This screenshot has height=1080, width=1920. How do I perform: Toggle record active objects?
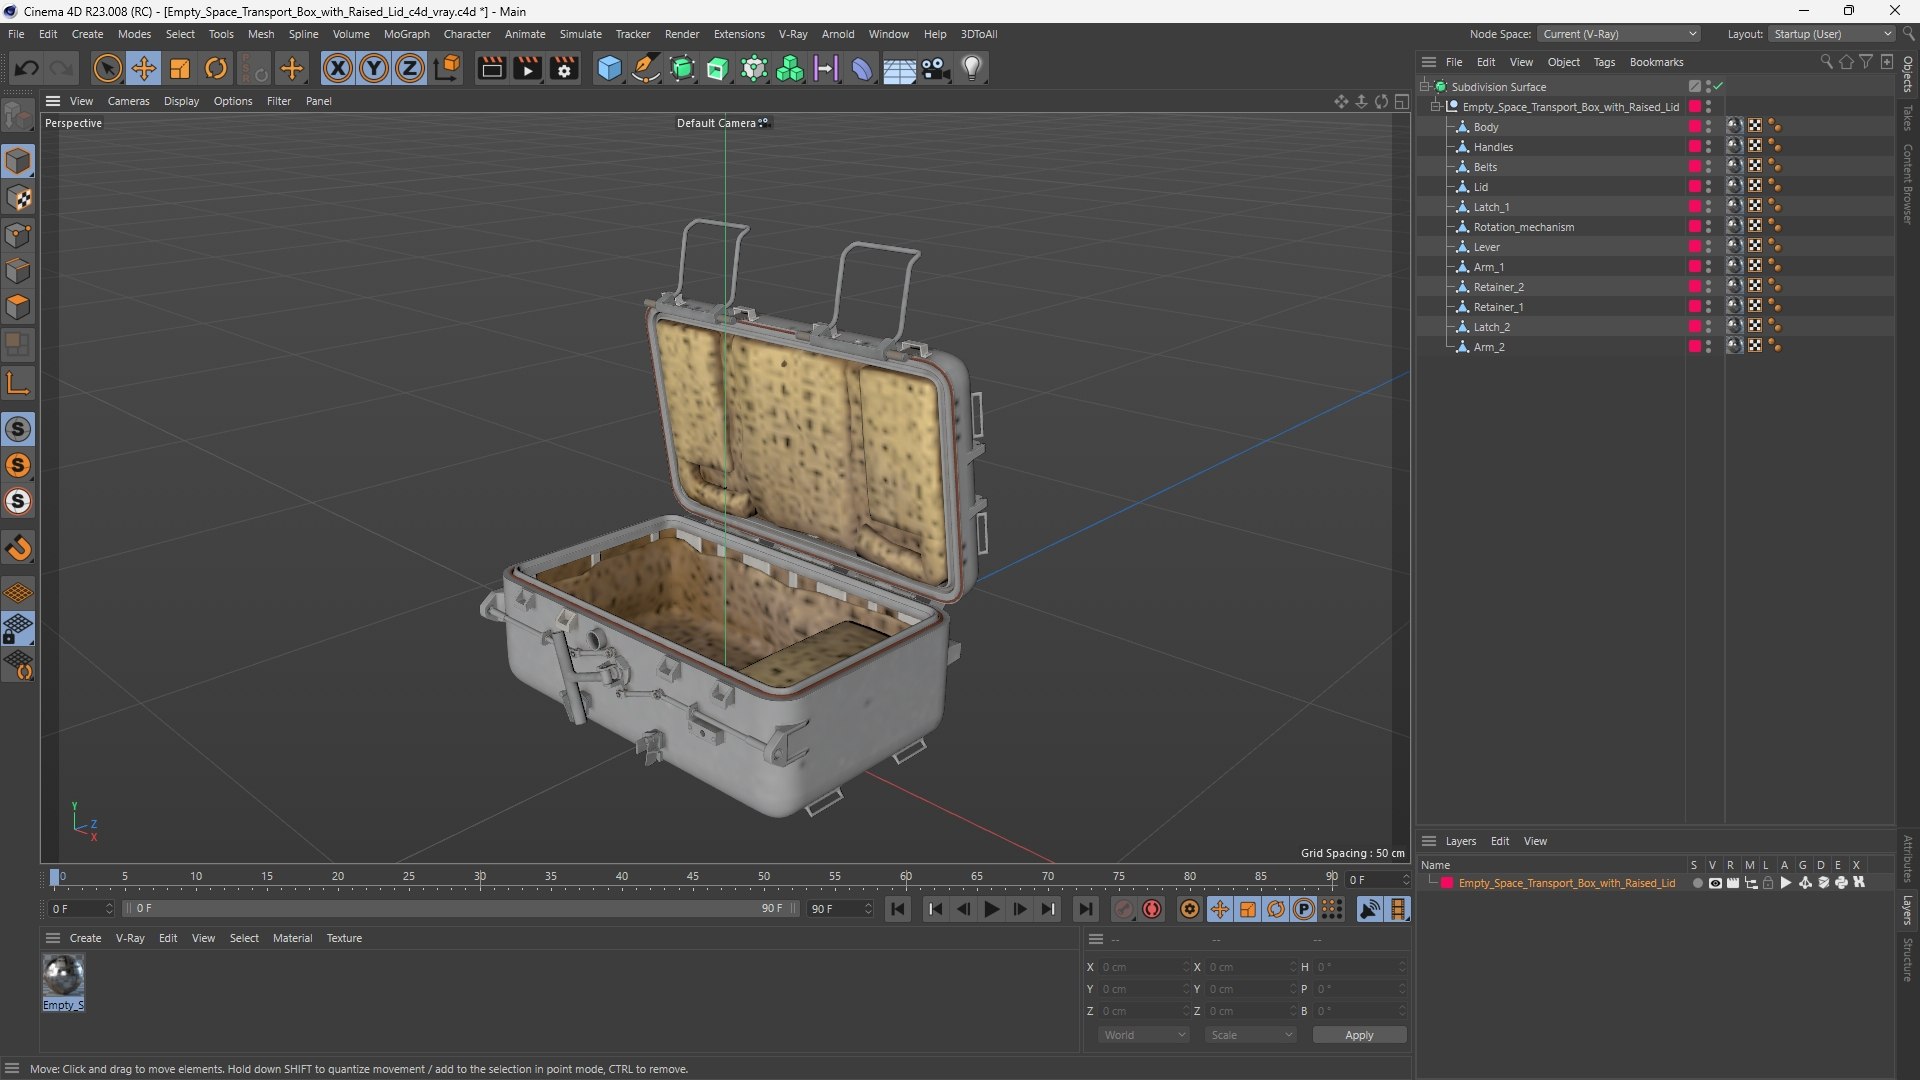click(x=1124, y=909)
